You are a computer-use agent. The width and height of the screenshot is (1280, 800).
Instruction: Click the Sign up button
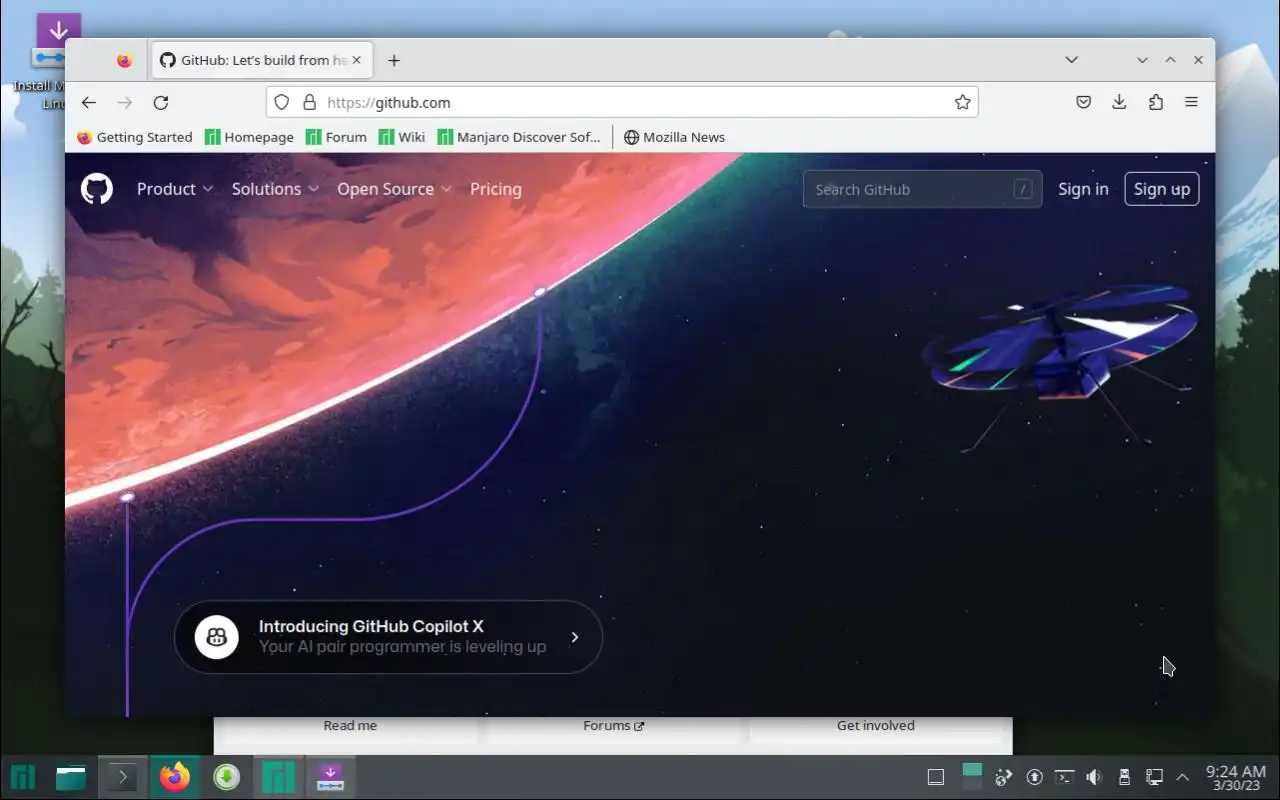1162,189
